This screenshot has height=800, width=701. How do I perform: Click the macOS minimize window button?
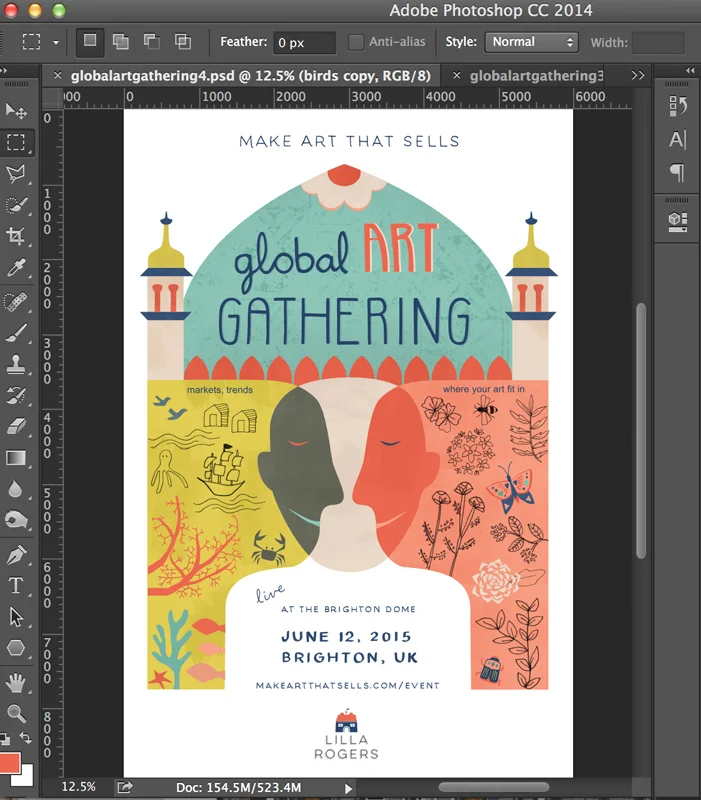tap(35, 10)
